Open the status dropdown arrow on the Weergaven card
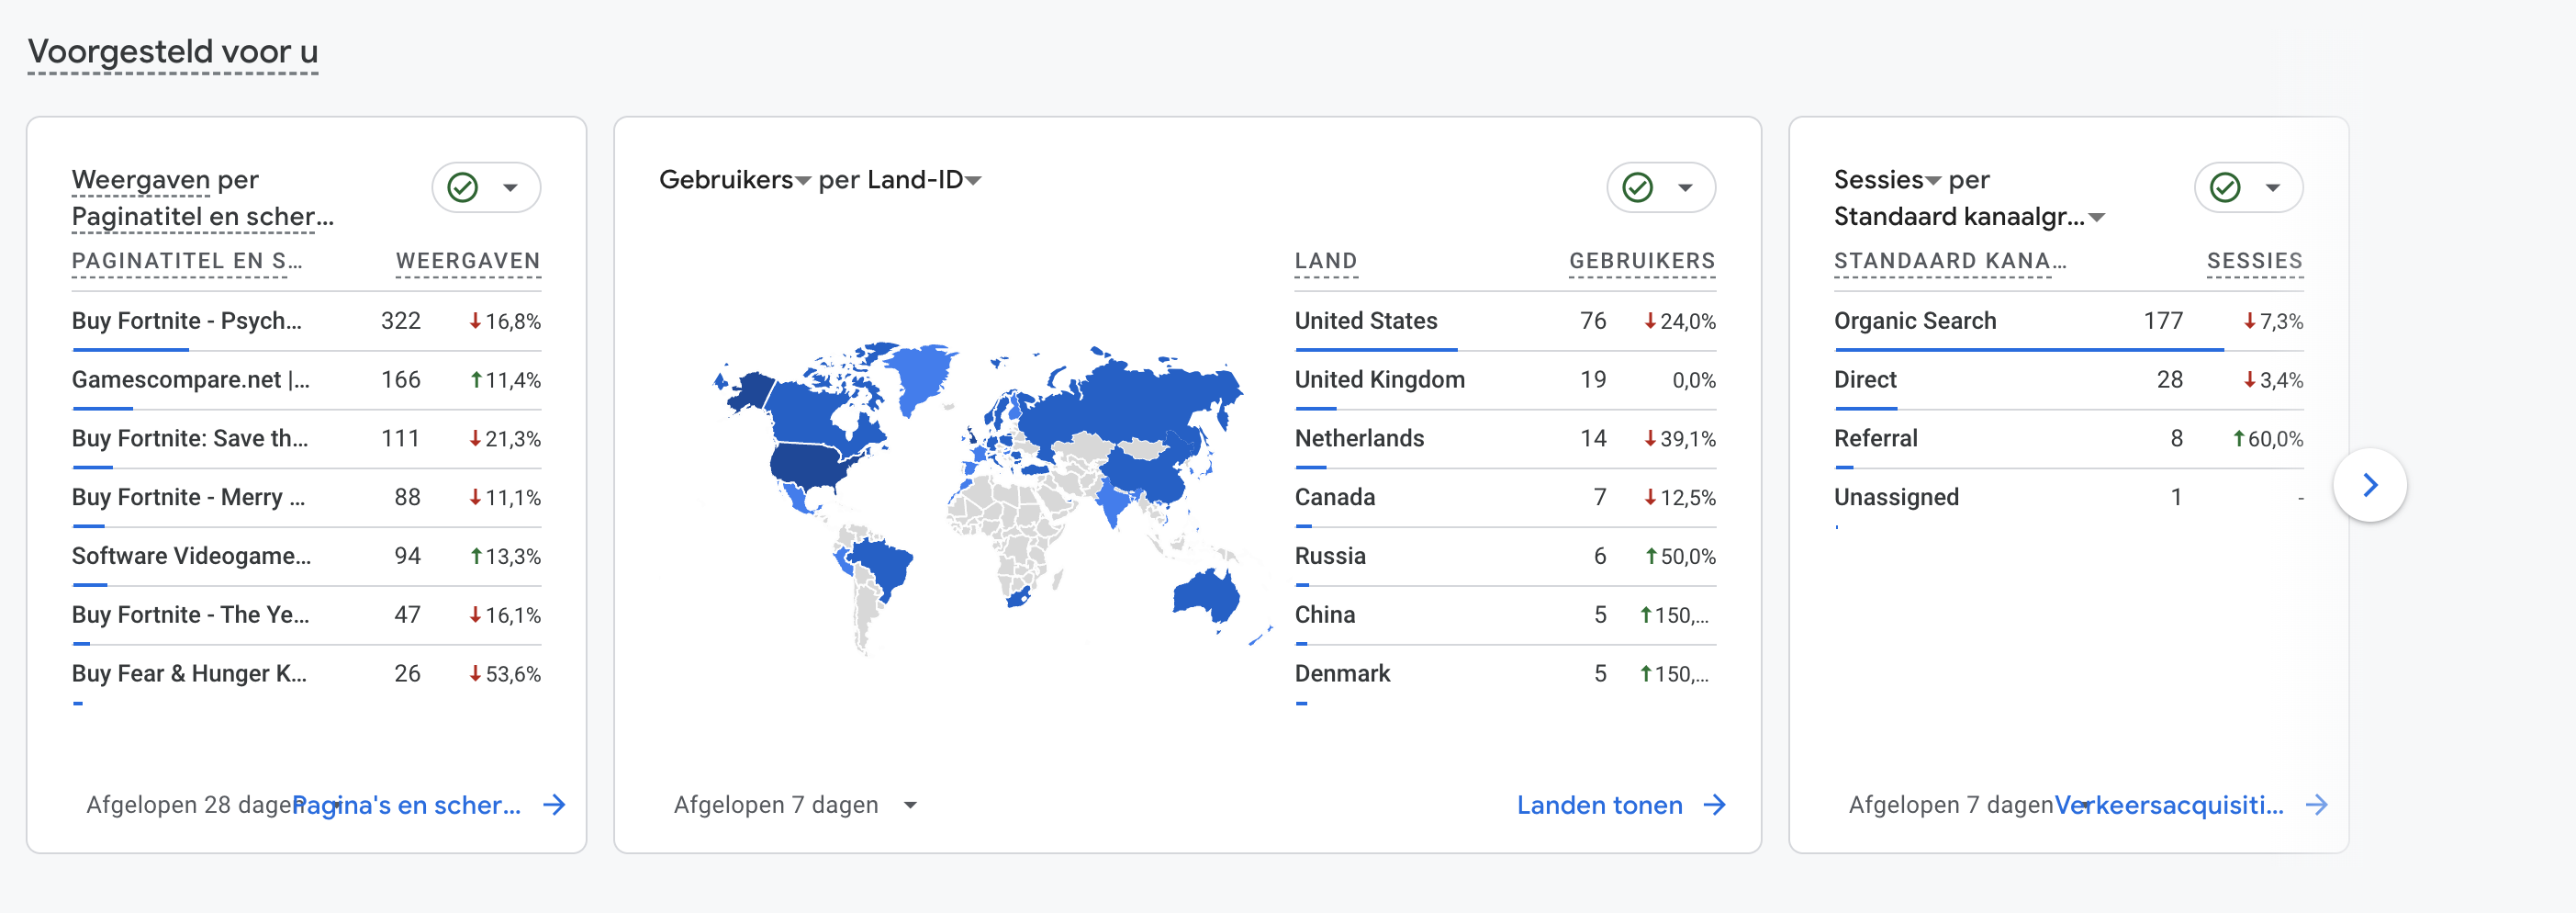2576x913 pixels. point(510,187)
